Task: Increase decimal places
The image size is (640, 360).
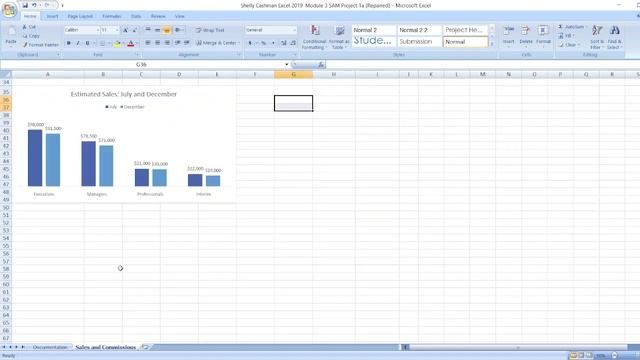Action: [x=284, y=43]
